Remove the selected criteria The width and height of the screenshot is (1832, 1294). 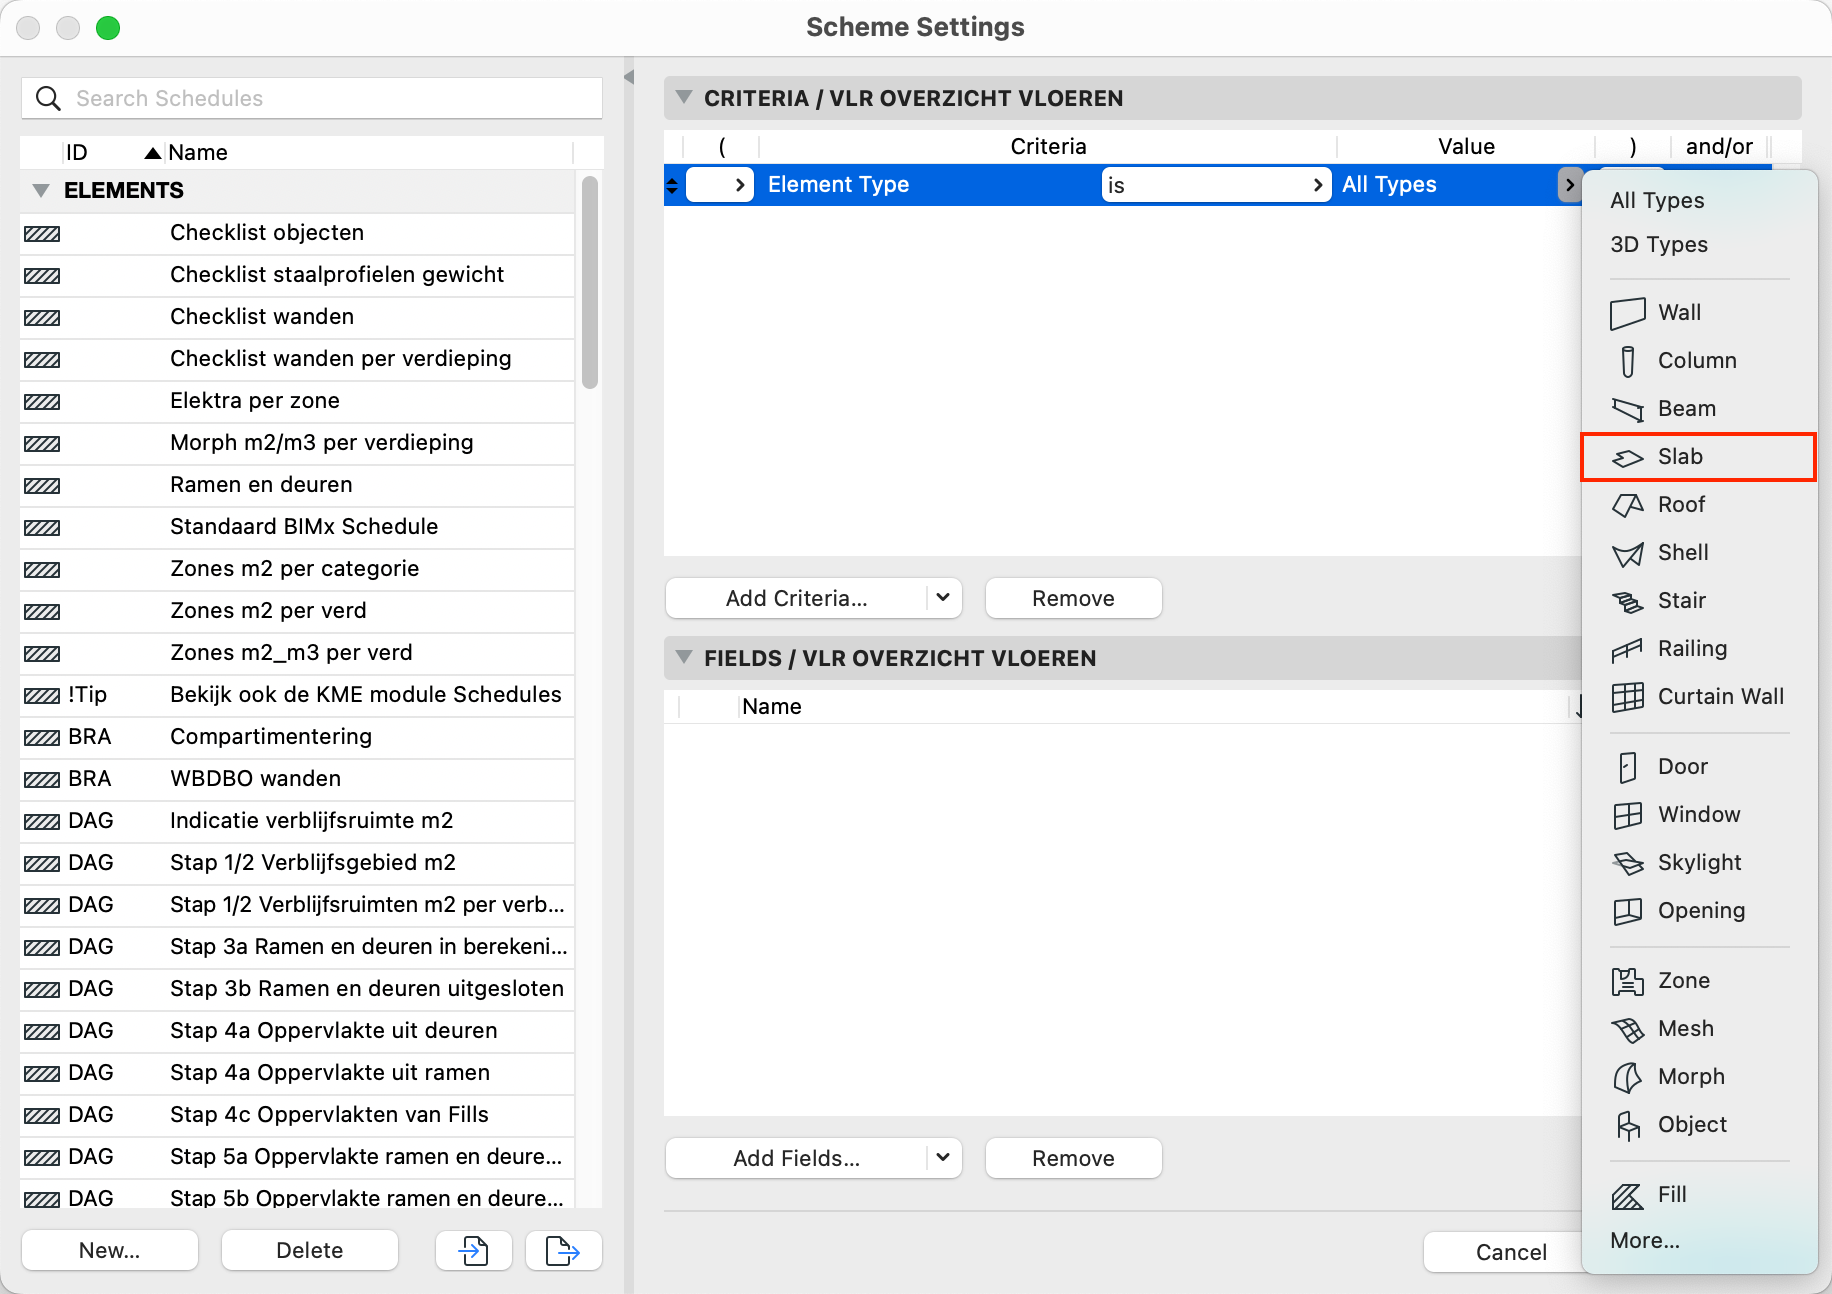(1073, 598)
